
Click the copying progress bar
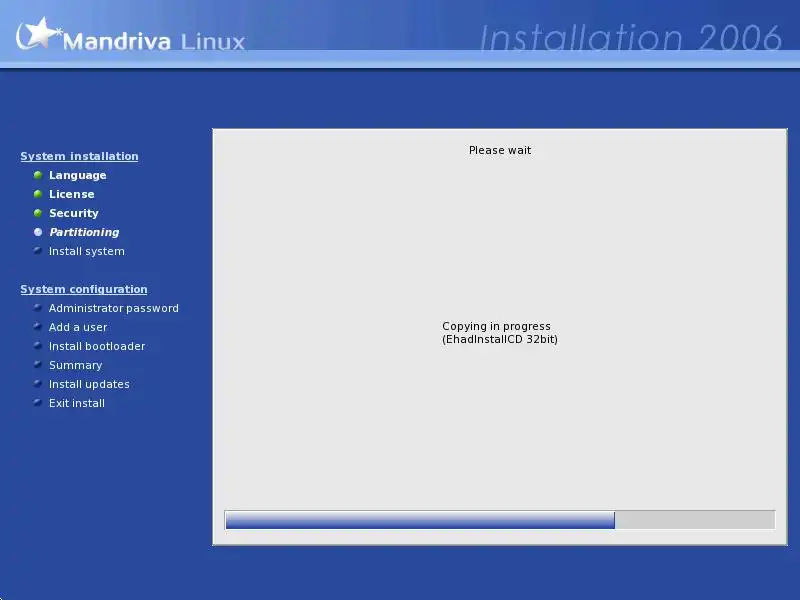tap(499, 520)
